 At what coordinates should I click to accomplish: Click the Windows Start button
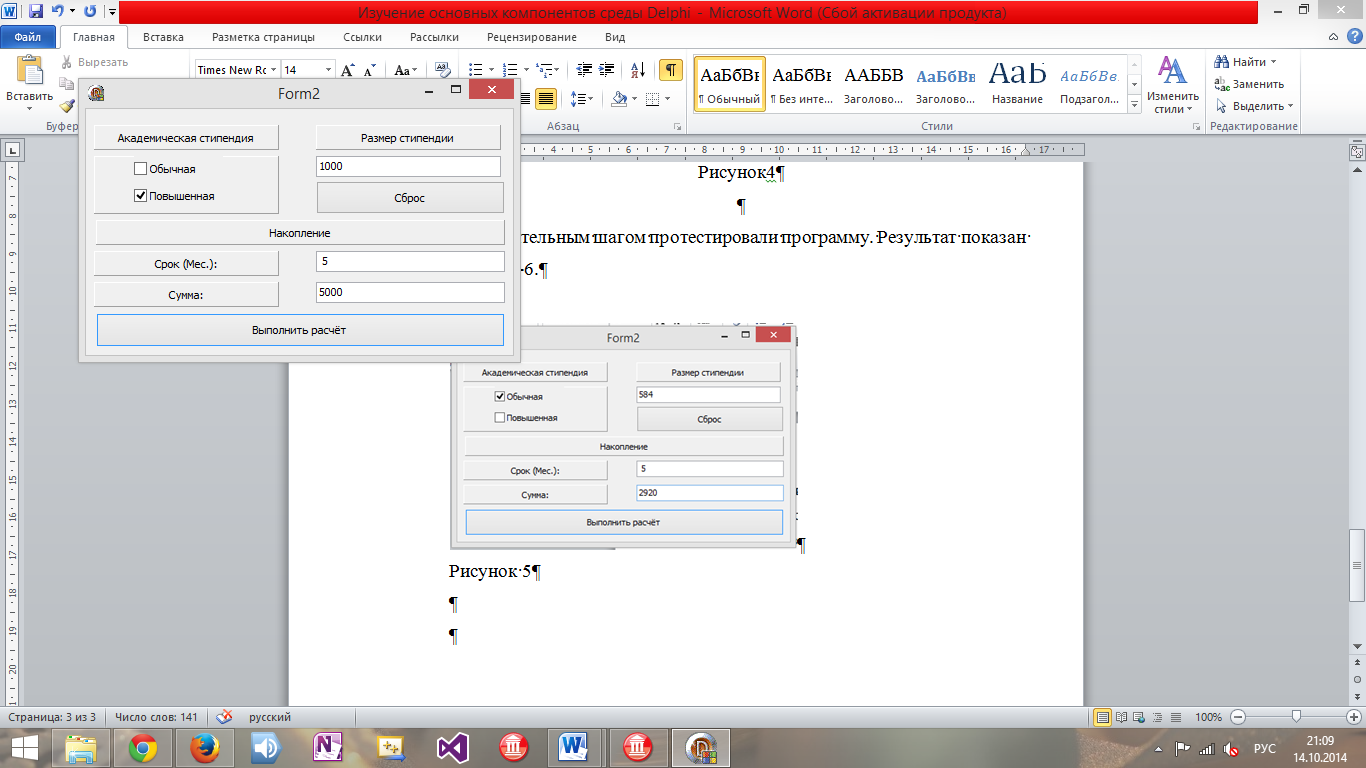click(x=24, y=748)
